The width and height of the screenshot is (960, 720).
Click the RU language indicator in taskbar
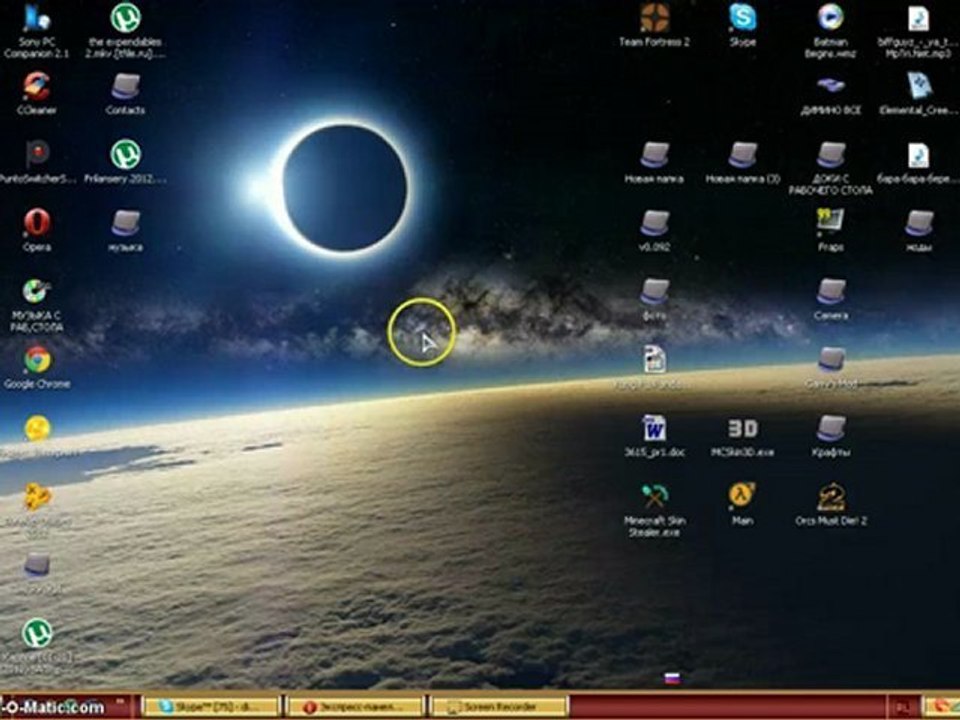[x=902, y=708]
